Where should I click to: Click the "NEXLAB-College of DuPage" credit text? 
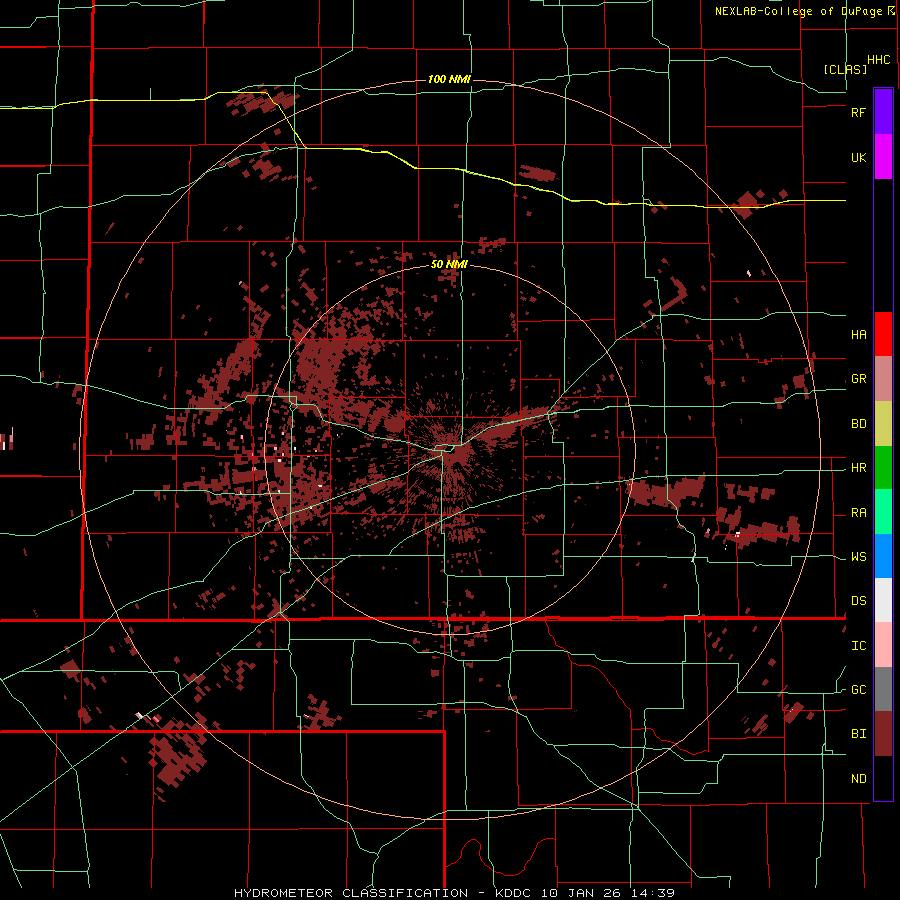tap(798, 11)
